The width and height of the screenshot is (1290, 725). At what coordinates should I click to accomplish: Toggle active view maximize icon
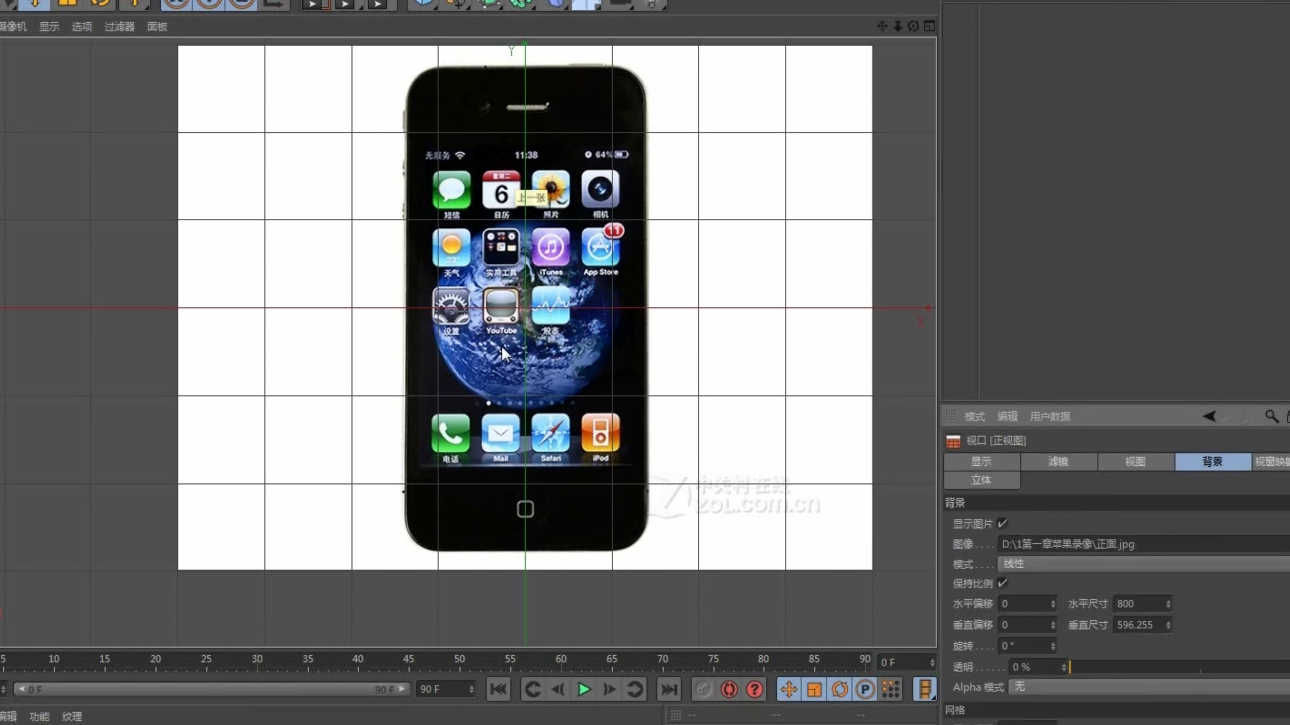(929, 26)
